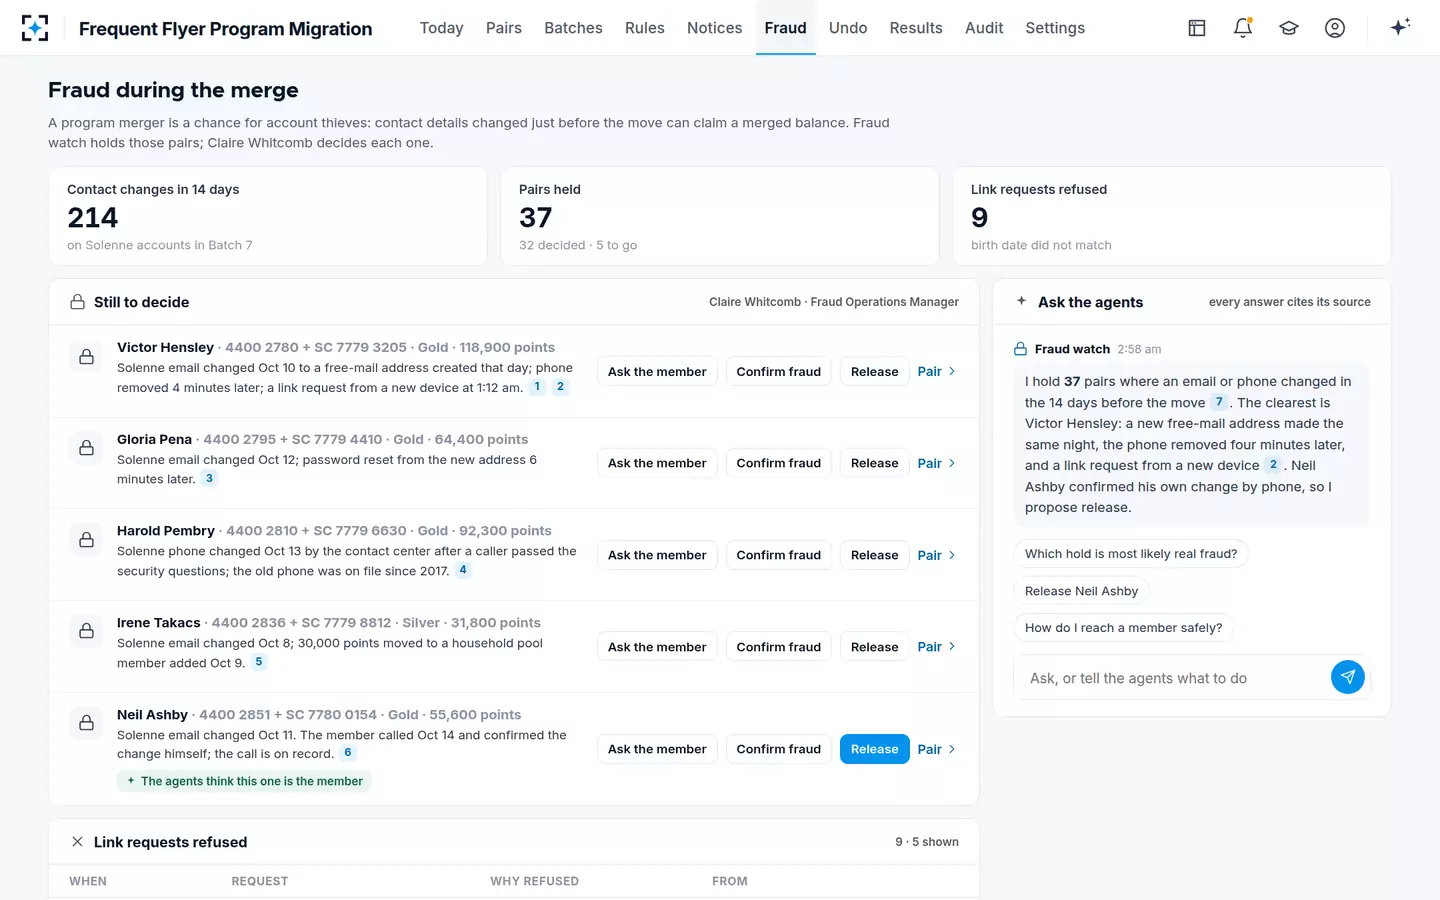Click the lock icon beside Gloria Pena
The image size is (1440, 900).
(87, 448)
